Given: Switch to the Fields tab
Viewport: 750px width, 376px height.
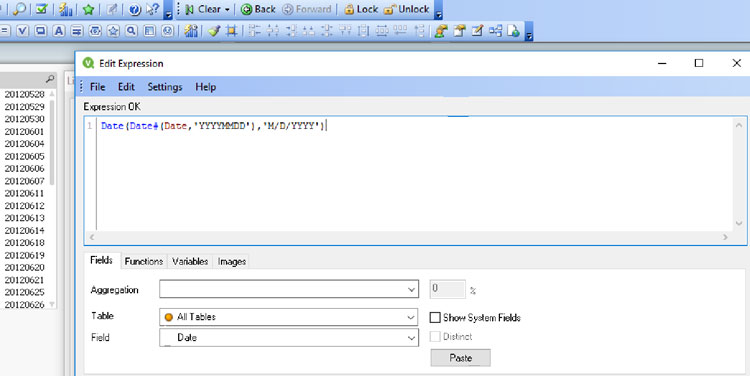Looking at the screenshot, I should (x=101, y=260).
